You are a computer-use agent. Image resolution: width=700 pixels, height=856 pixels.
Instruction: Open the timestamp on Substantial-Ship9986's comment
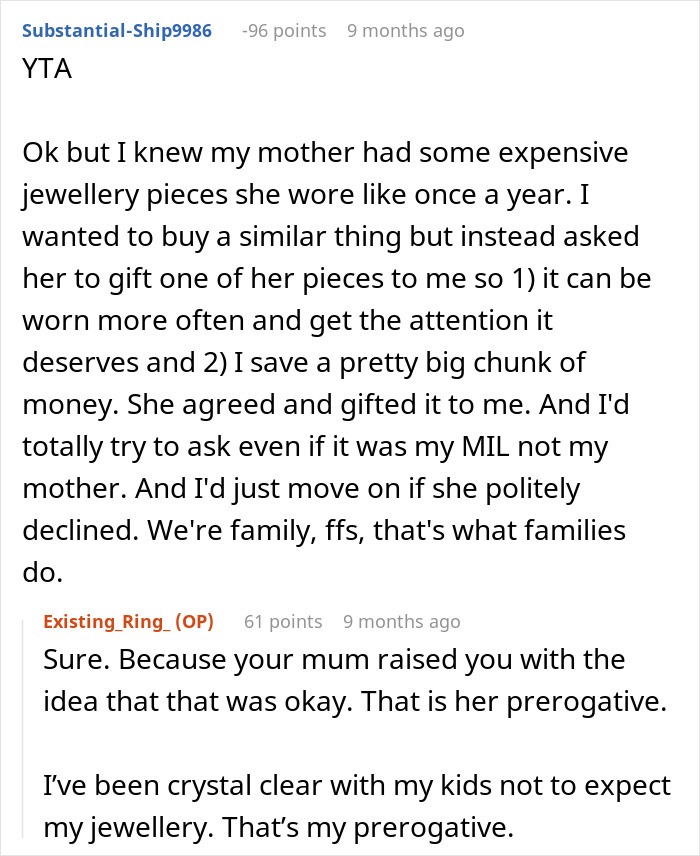pos(406,31)
